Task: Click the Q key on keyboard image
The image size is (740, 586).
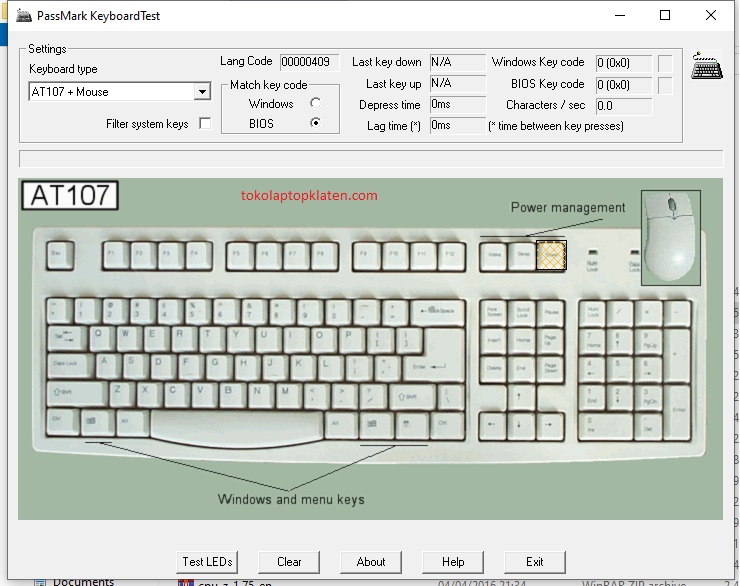Action: (x=100, y=338)
